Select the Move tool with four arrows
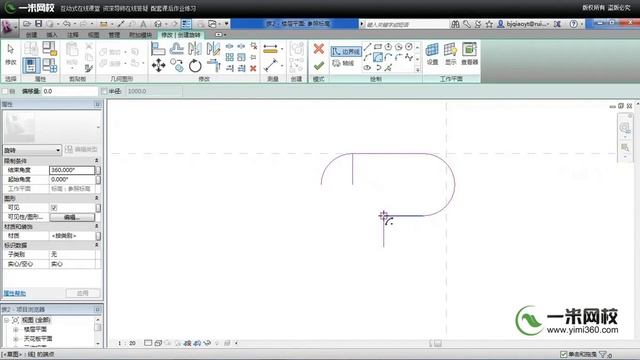This screenshot has height=360, width=640. (158, 65)
